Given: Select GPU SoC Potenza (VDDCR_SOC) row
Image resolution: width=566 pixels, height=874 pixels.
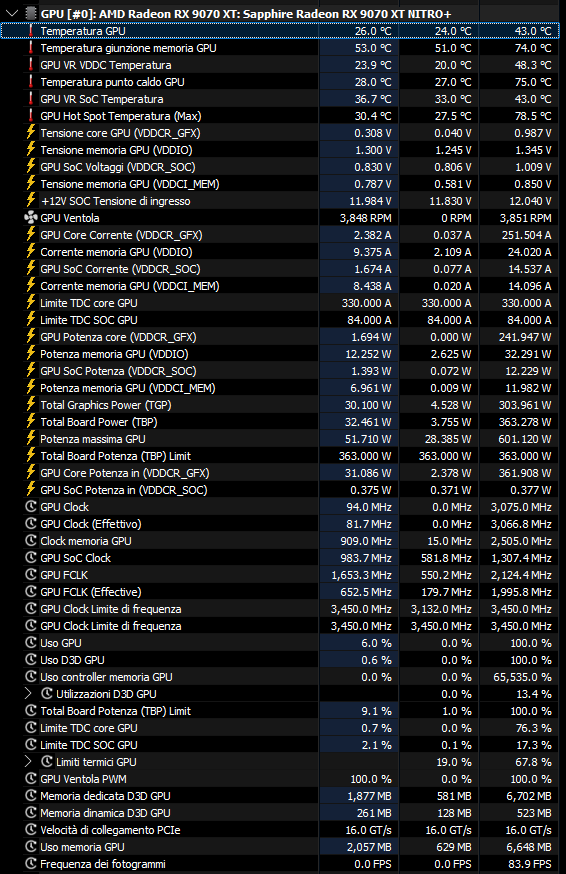Looking at the screenshot, I should [x=280, y=371].
